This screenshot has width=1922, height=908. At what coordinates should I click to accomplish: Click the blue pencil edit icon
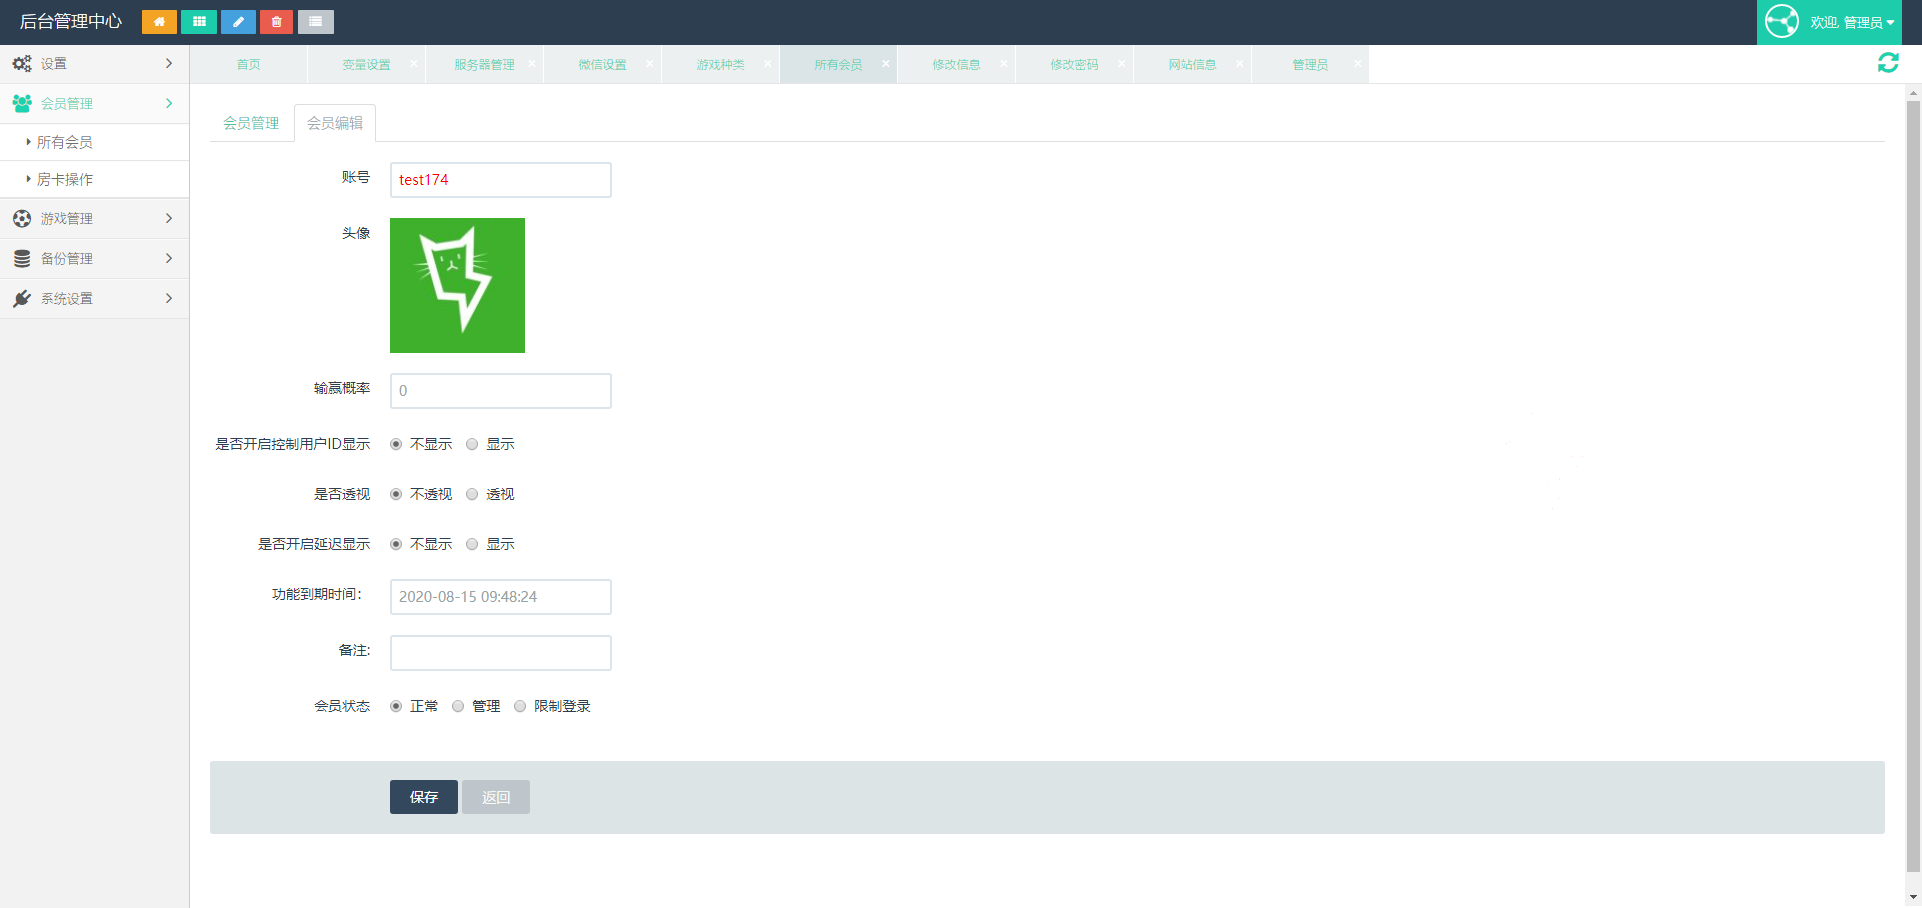(x=238, y=21)
